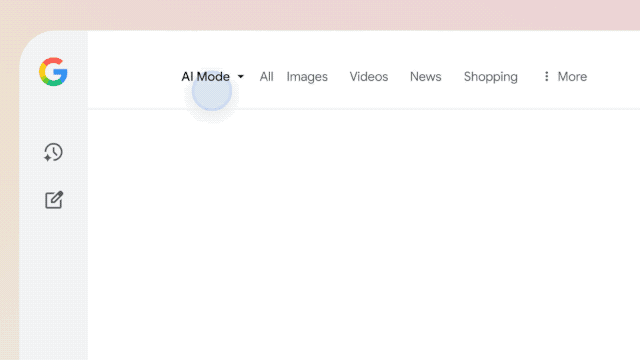Switch to the News tab
The height and width of the screenshot is (360, 640).
pyautogui.click(x=426, y=76)
